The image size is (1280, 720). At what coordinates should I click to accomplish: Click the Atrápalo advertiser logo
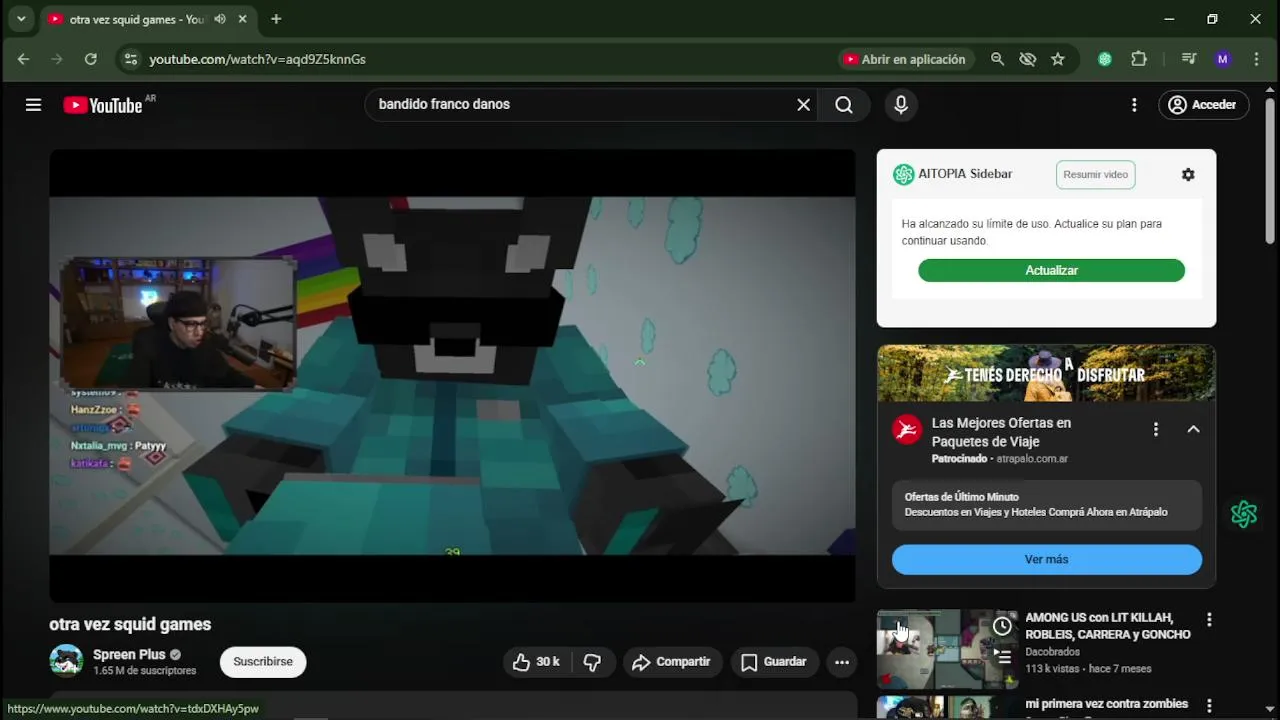tap(907, 430)
